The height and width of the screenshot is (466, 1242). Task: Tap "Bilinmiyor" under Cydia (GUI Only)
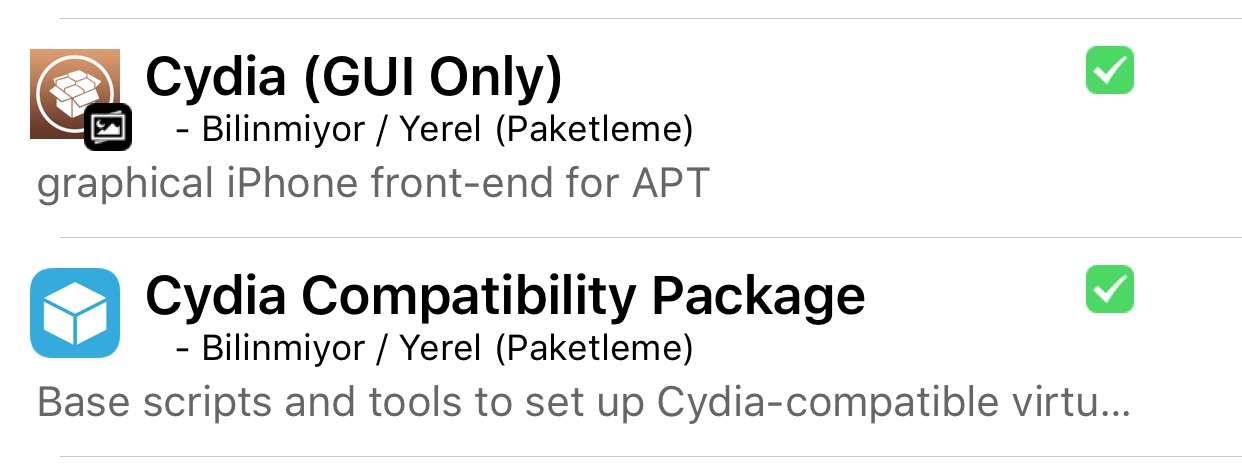click(x=283, y=130)
